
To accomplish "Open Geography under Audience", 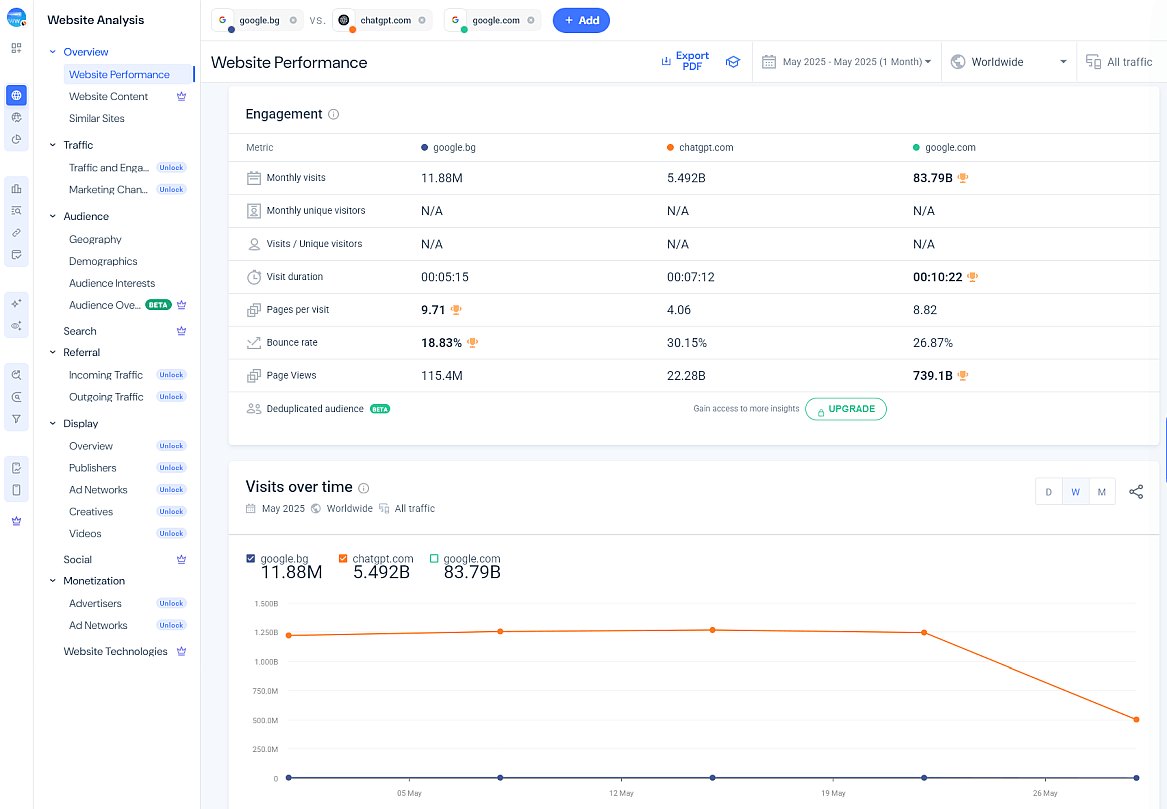I will pyautogui.click(x=95, y=239).
